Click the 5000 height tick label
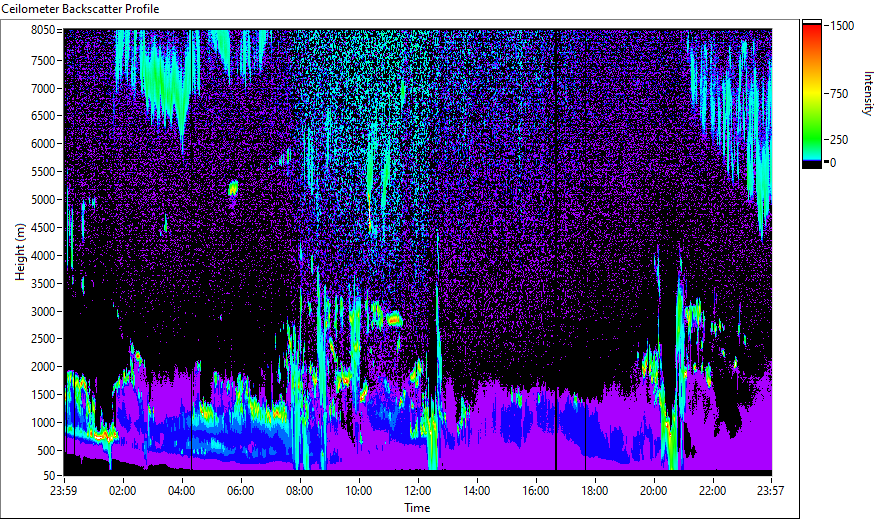 (x=43, y=200)
